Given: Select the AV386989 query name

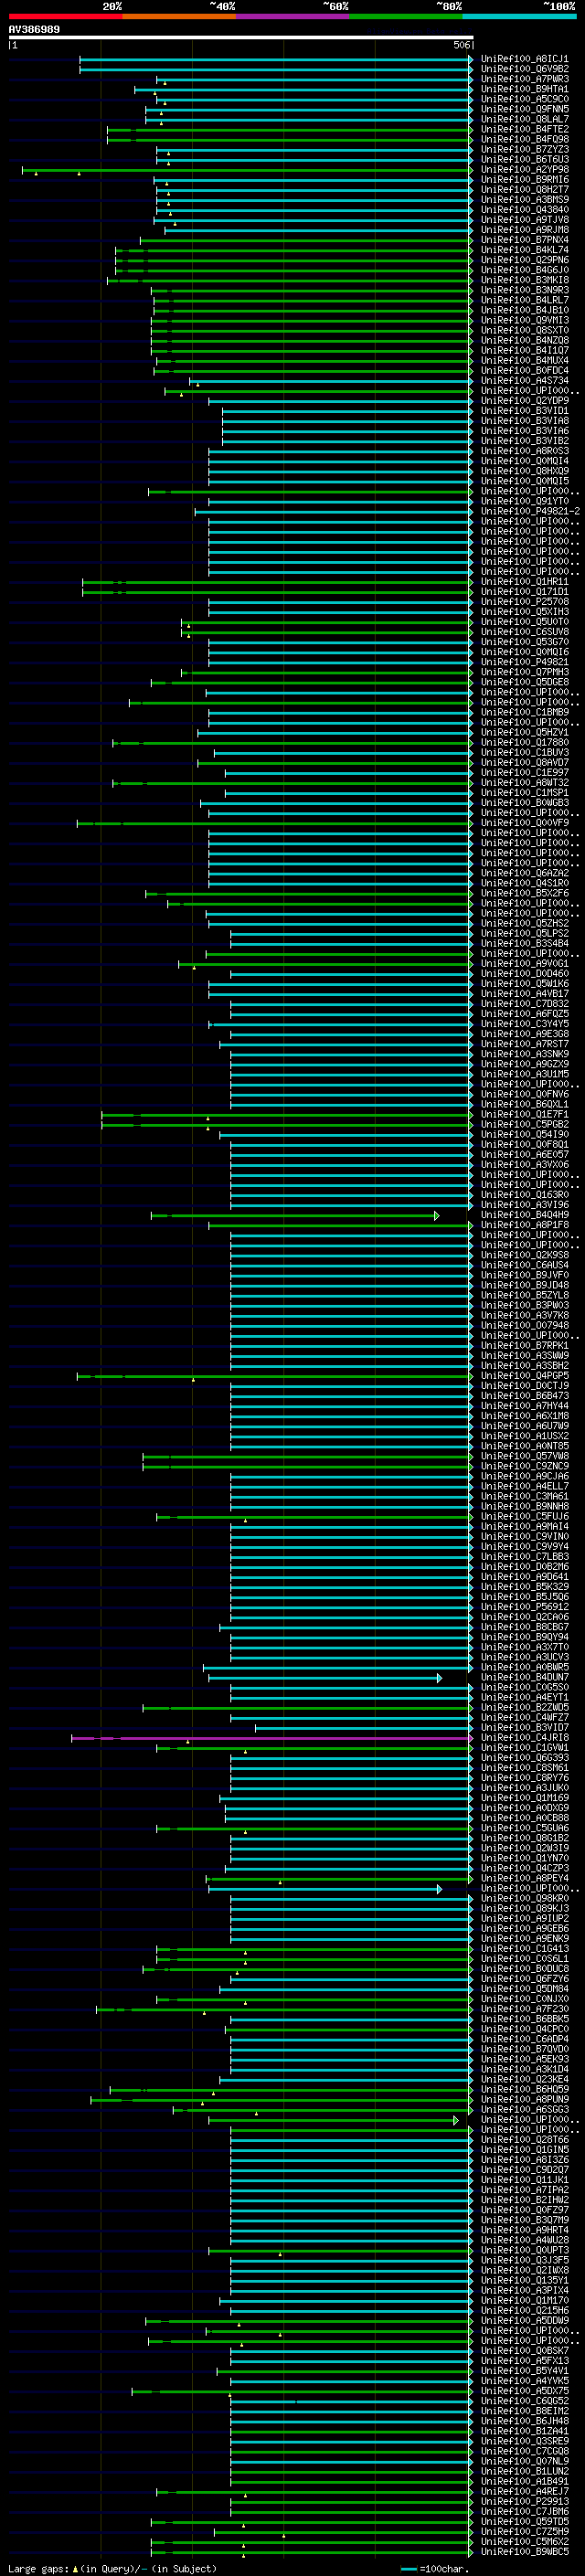Looking at the screenshot, I should click(34, 30).
